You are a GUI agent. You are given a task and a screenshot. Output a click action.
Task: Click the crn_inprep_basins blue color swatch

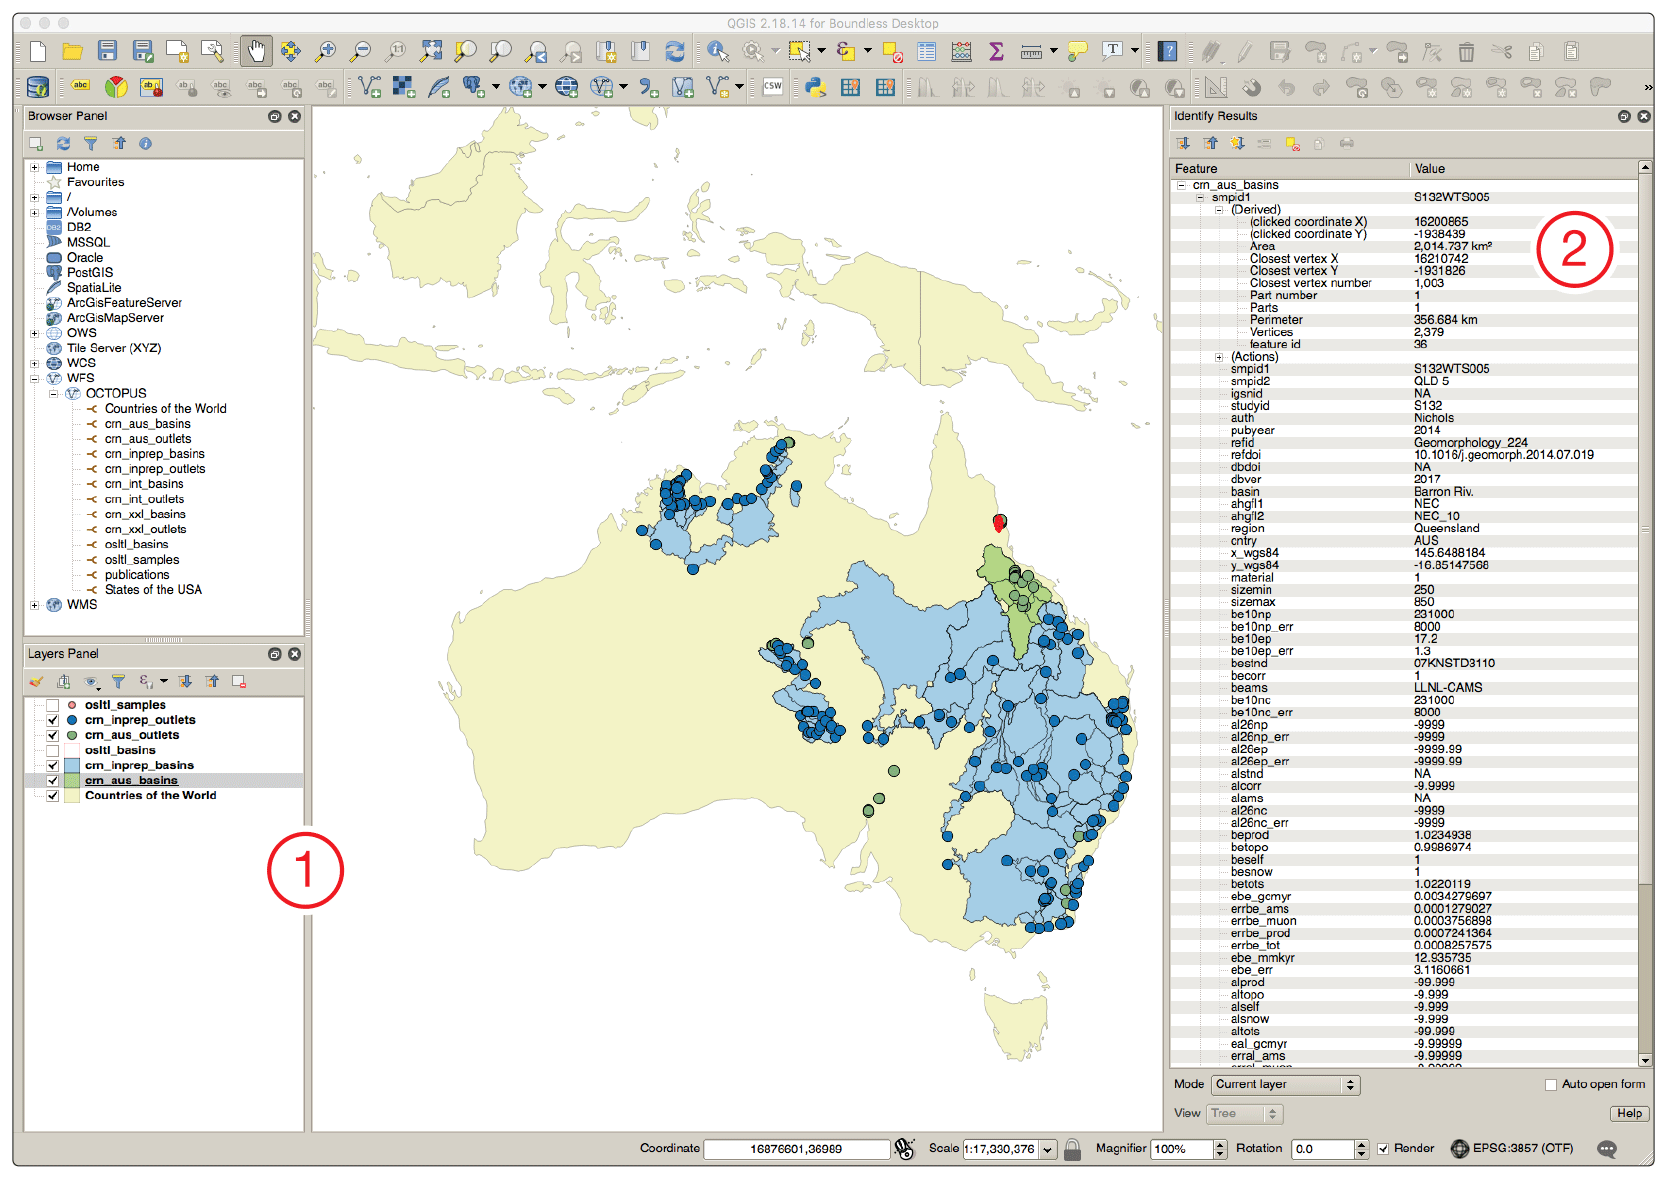[72, 765]
